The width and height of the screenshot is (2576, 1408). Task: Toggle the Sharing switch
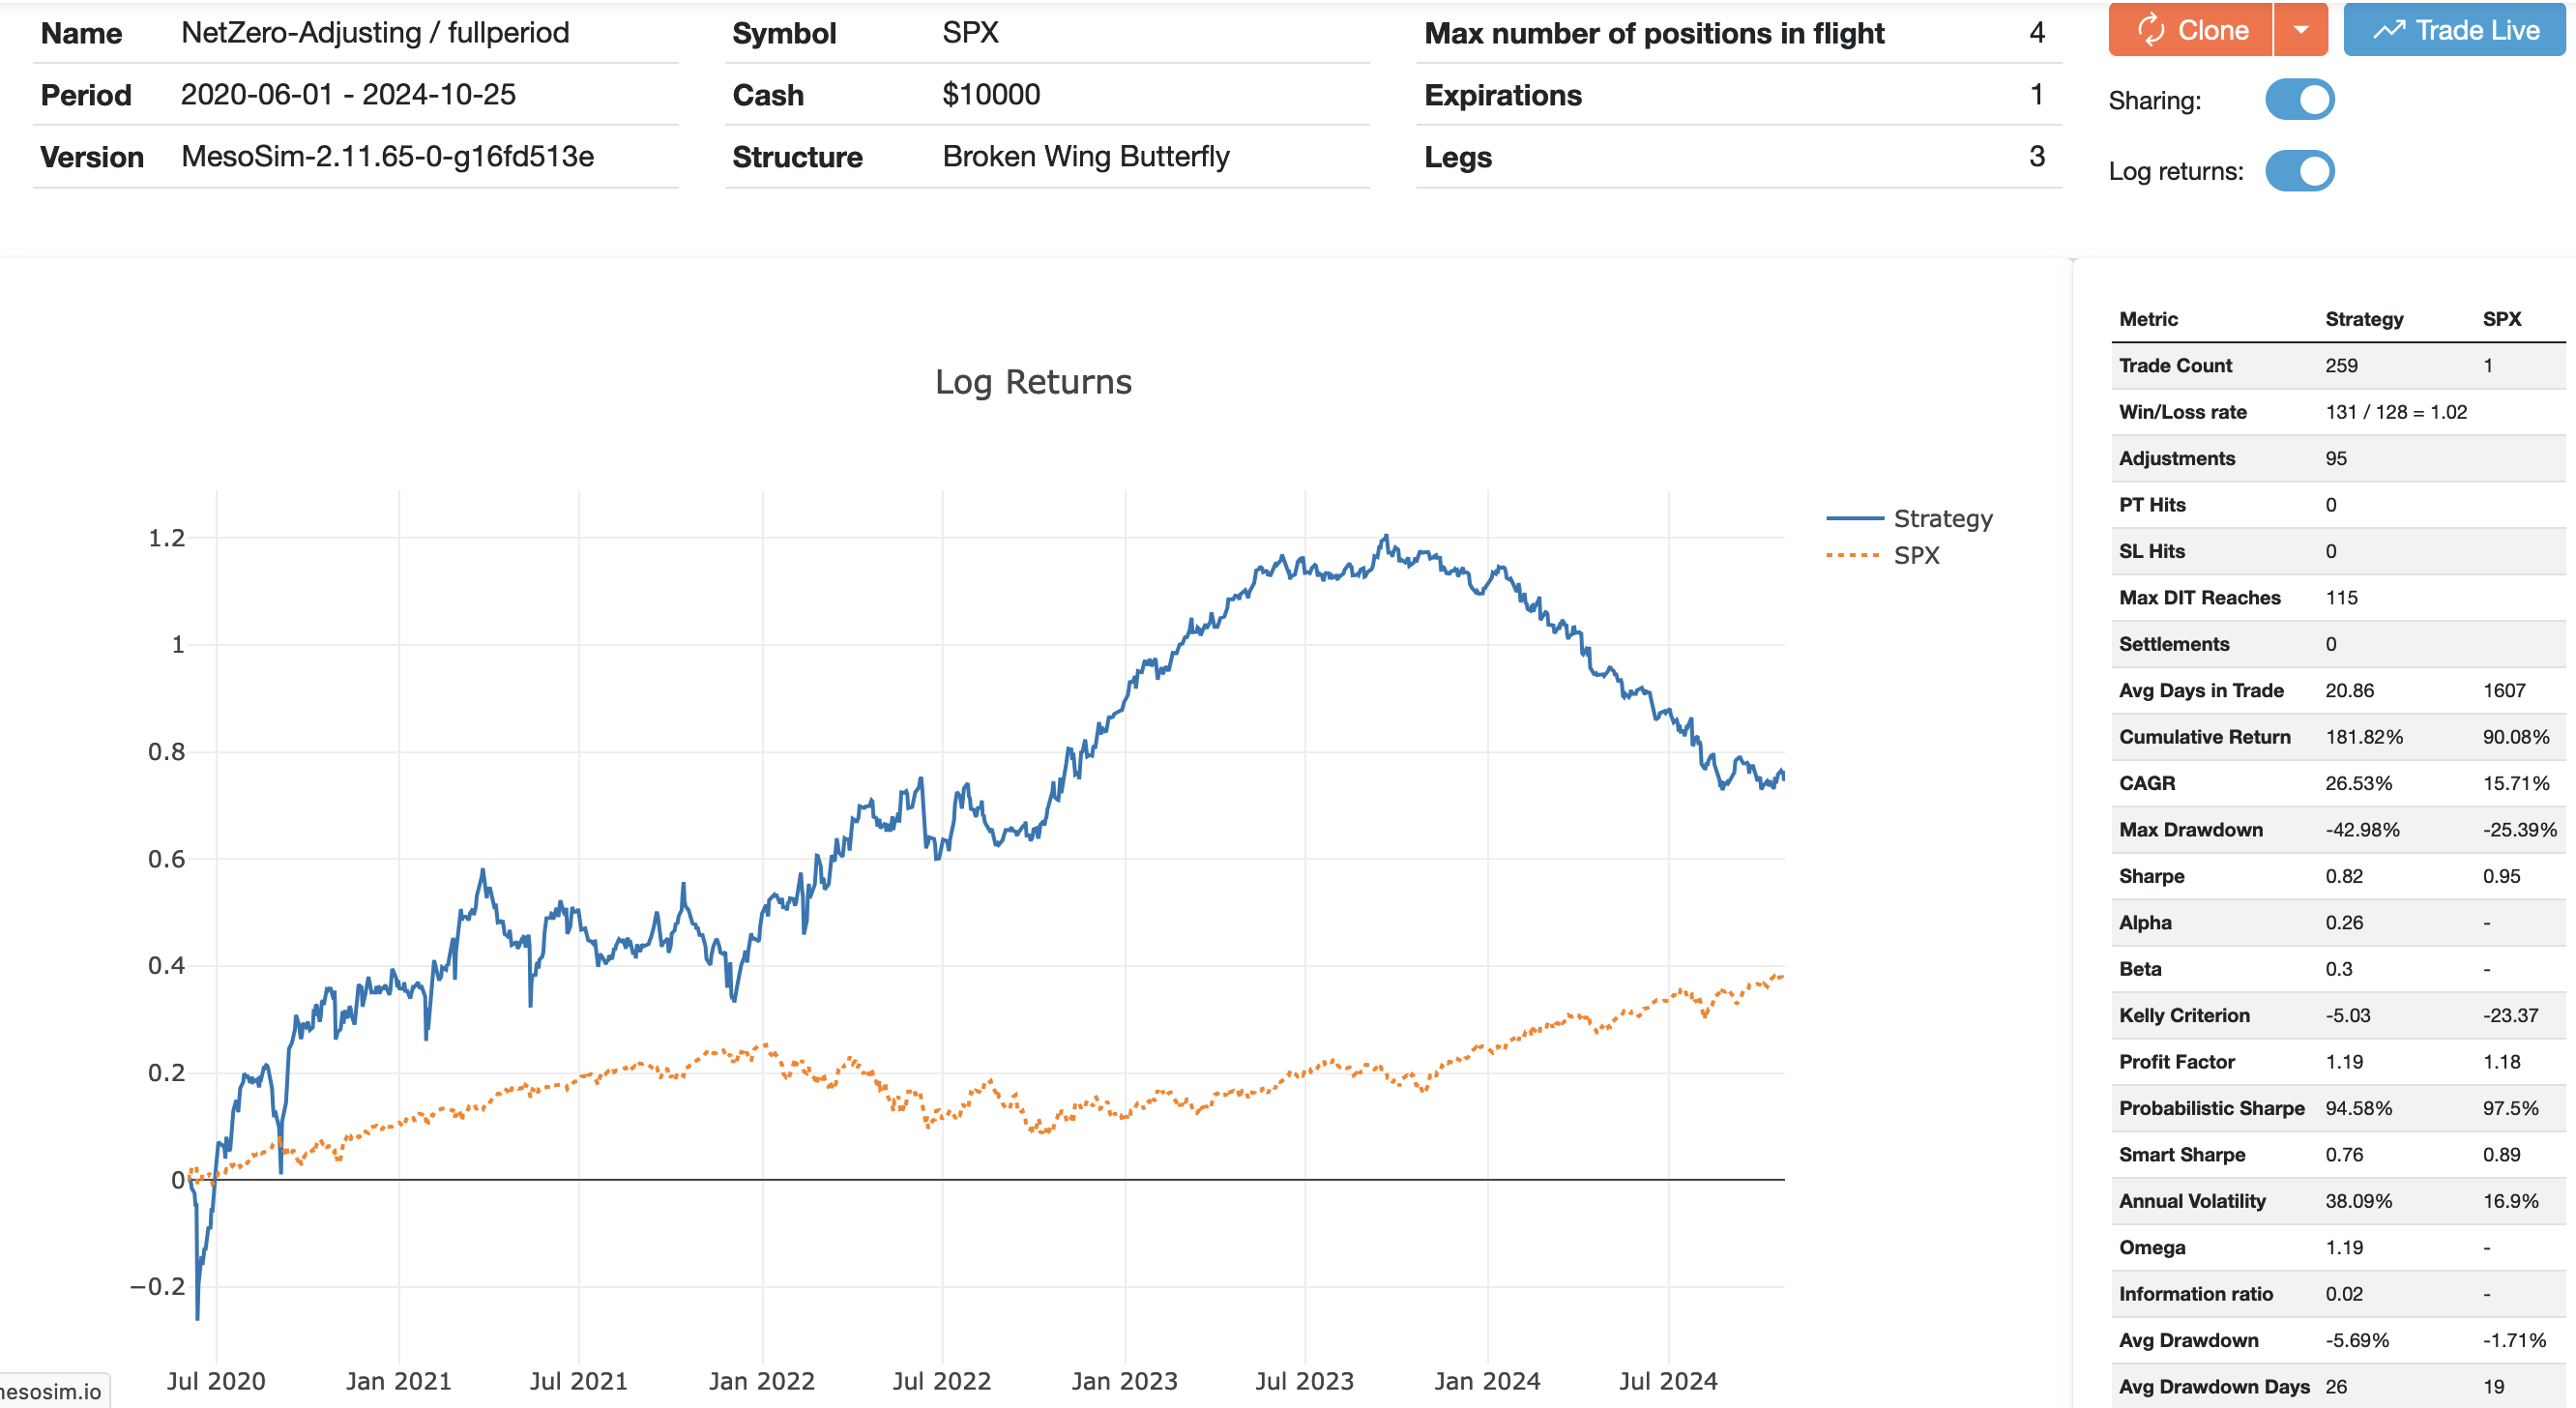(x=2299, y=100)
